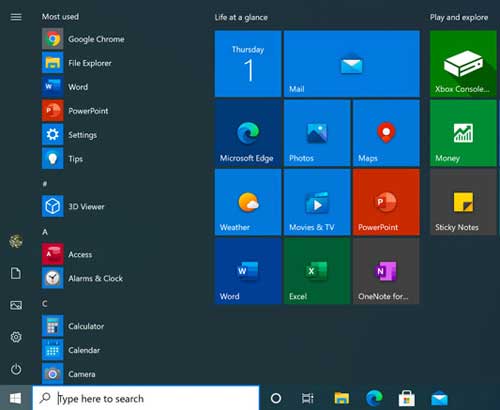
Task: Open the OneNote tile
Action: pyautogui.click(x=386, y=271)
